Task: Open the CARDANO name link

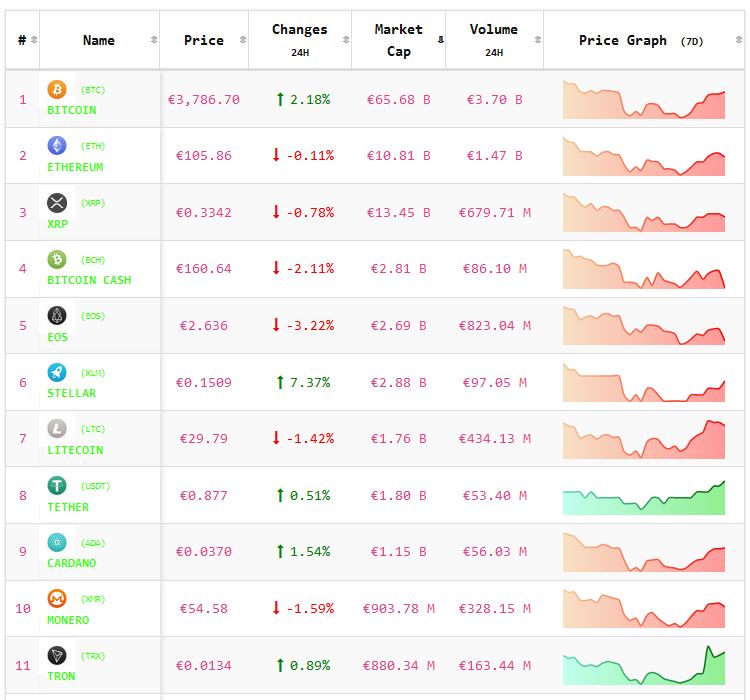Action: pos(72,563)
